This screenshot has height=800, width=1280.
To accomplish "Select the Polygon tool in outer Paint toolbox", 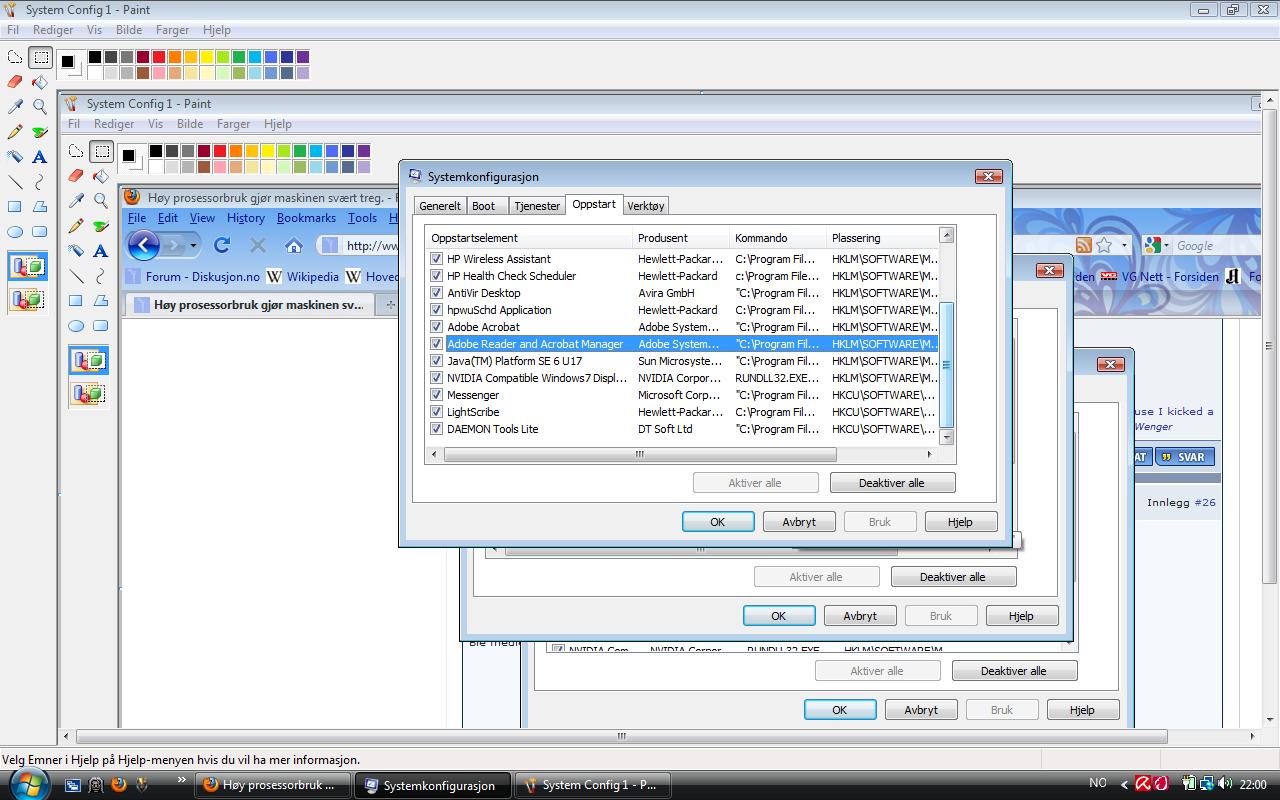I will click(x=40, y=207).
